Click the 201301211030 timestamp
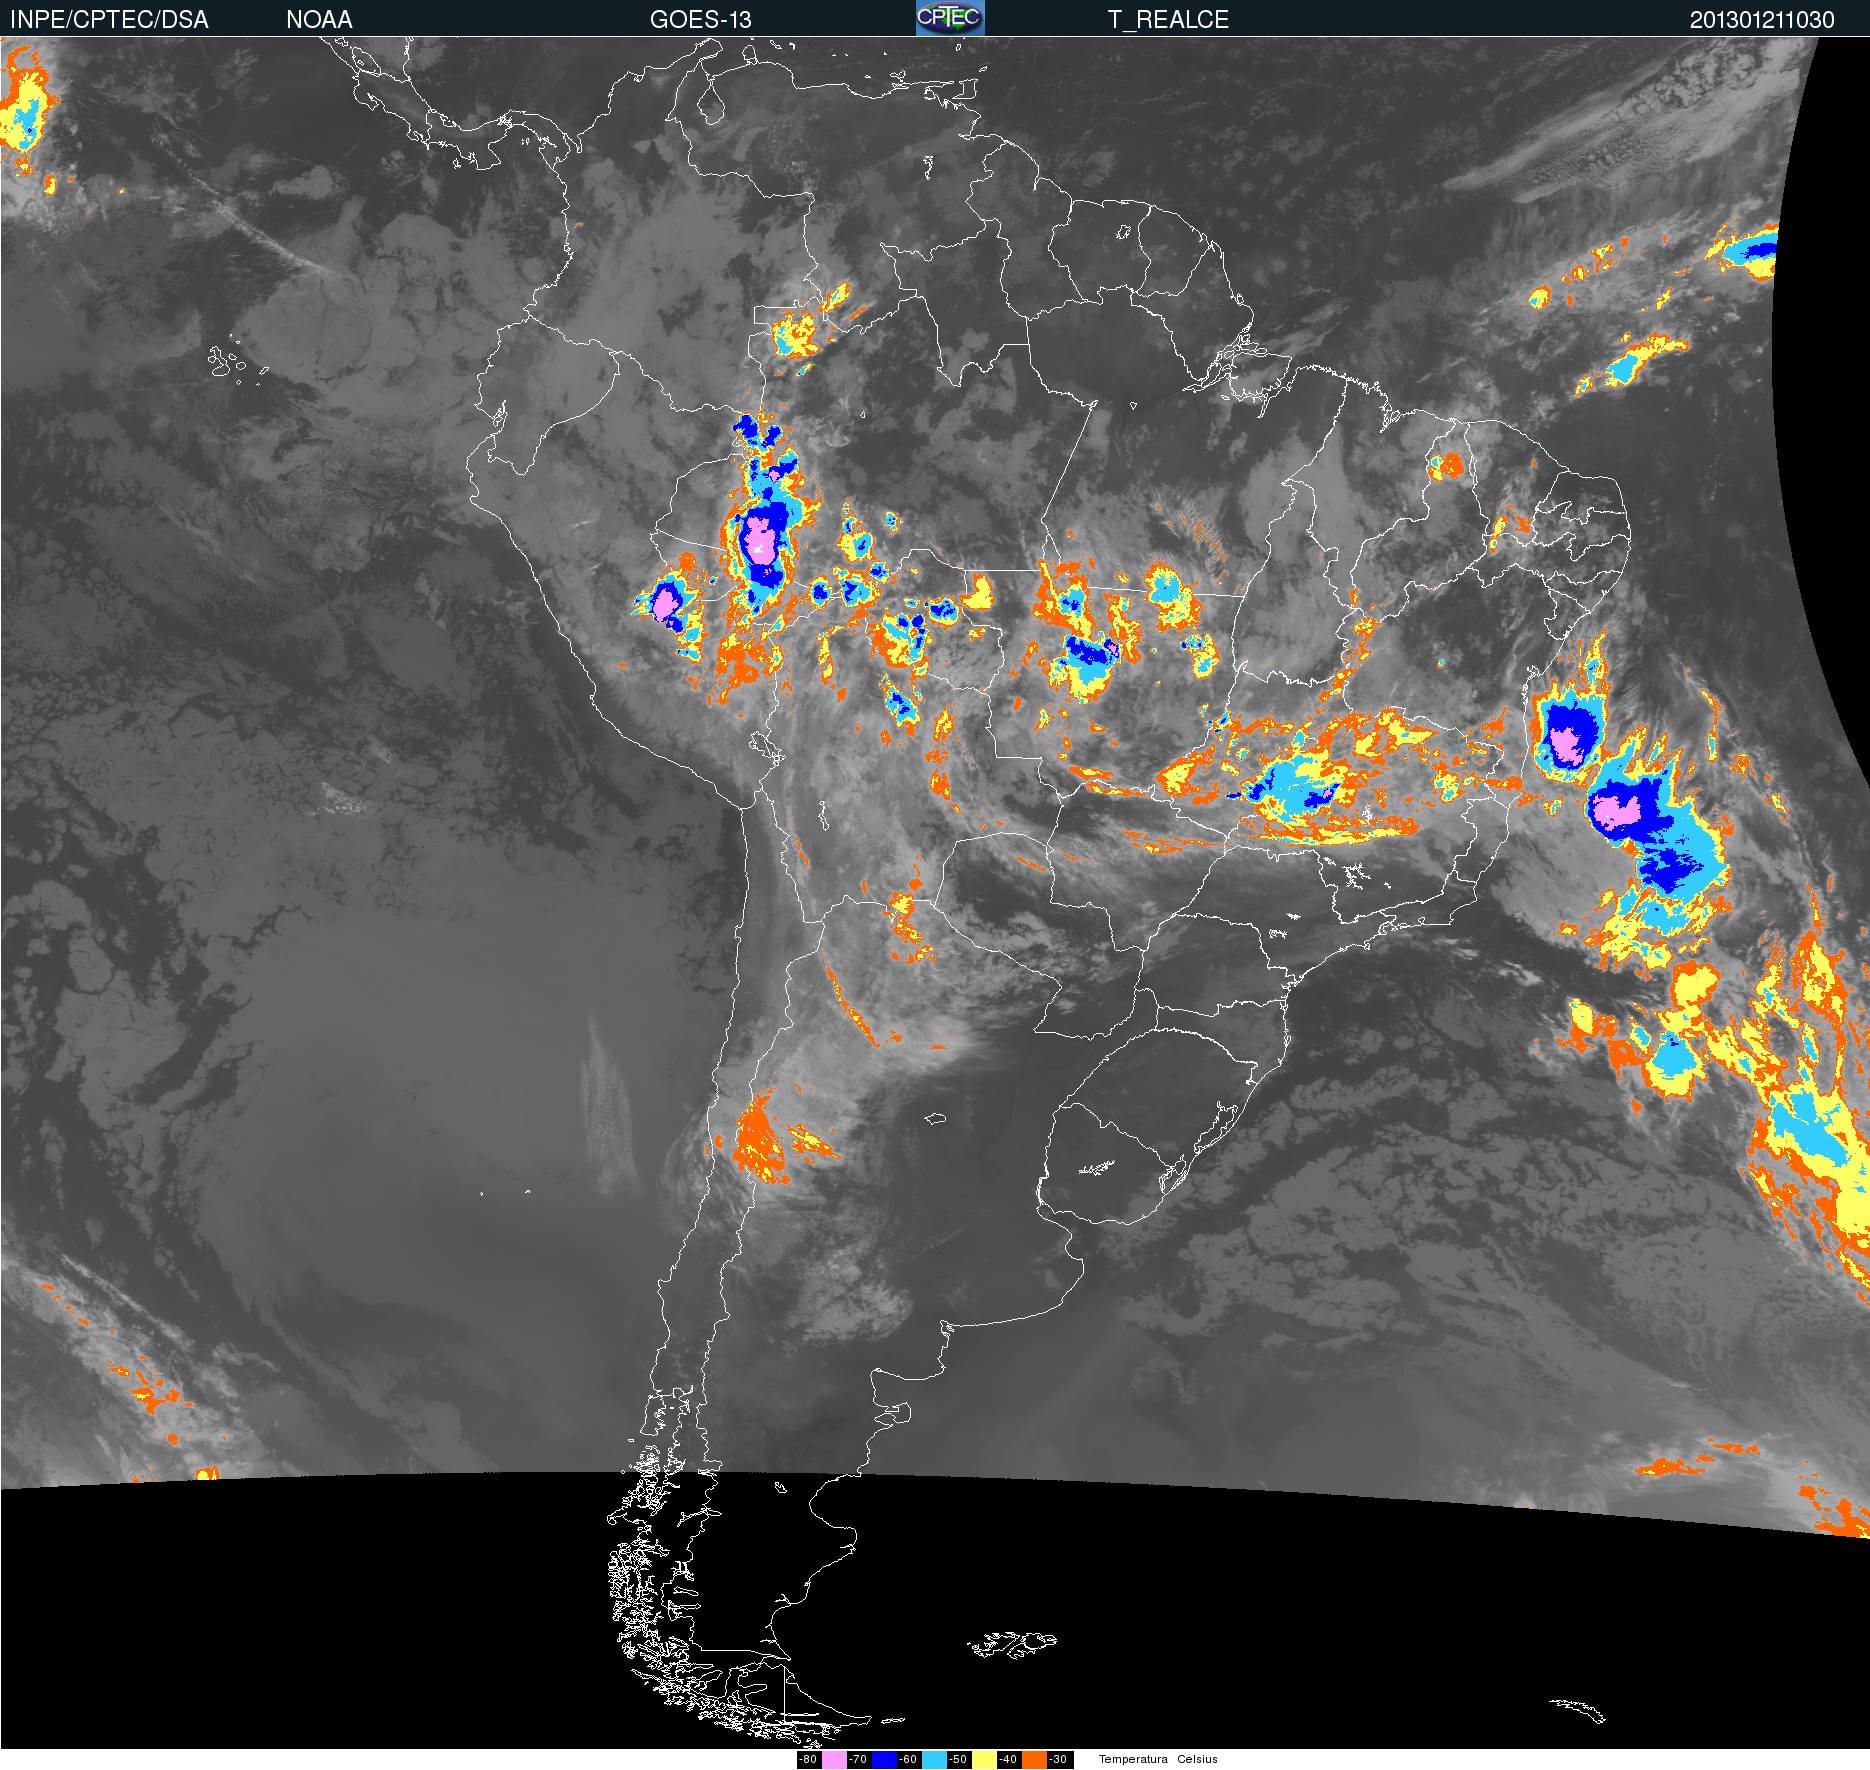Screen dimensions: 1870x1770 [1762, 19]
